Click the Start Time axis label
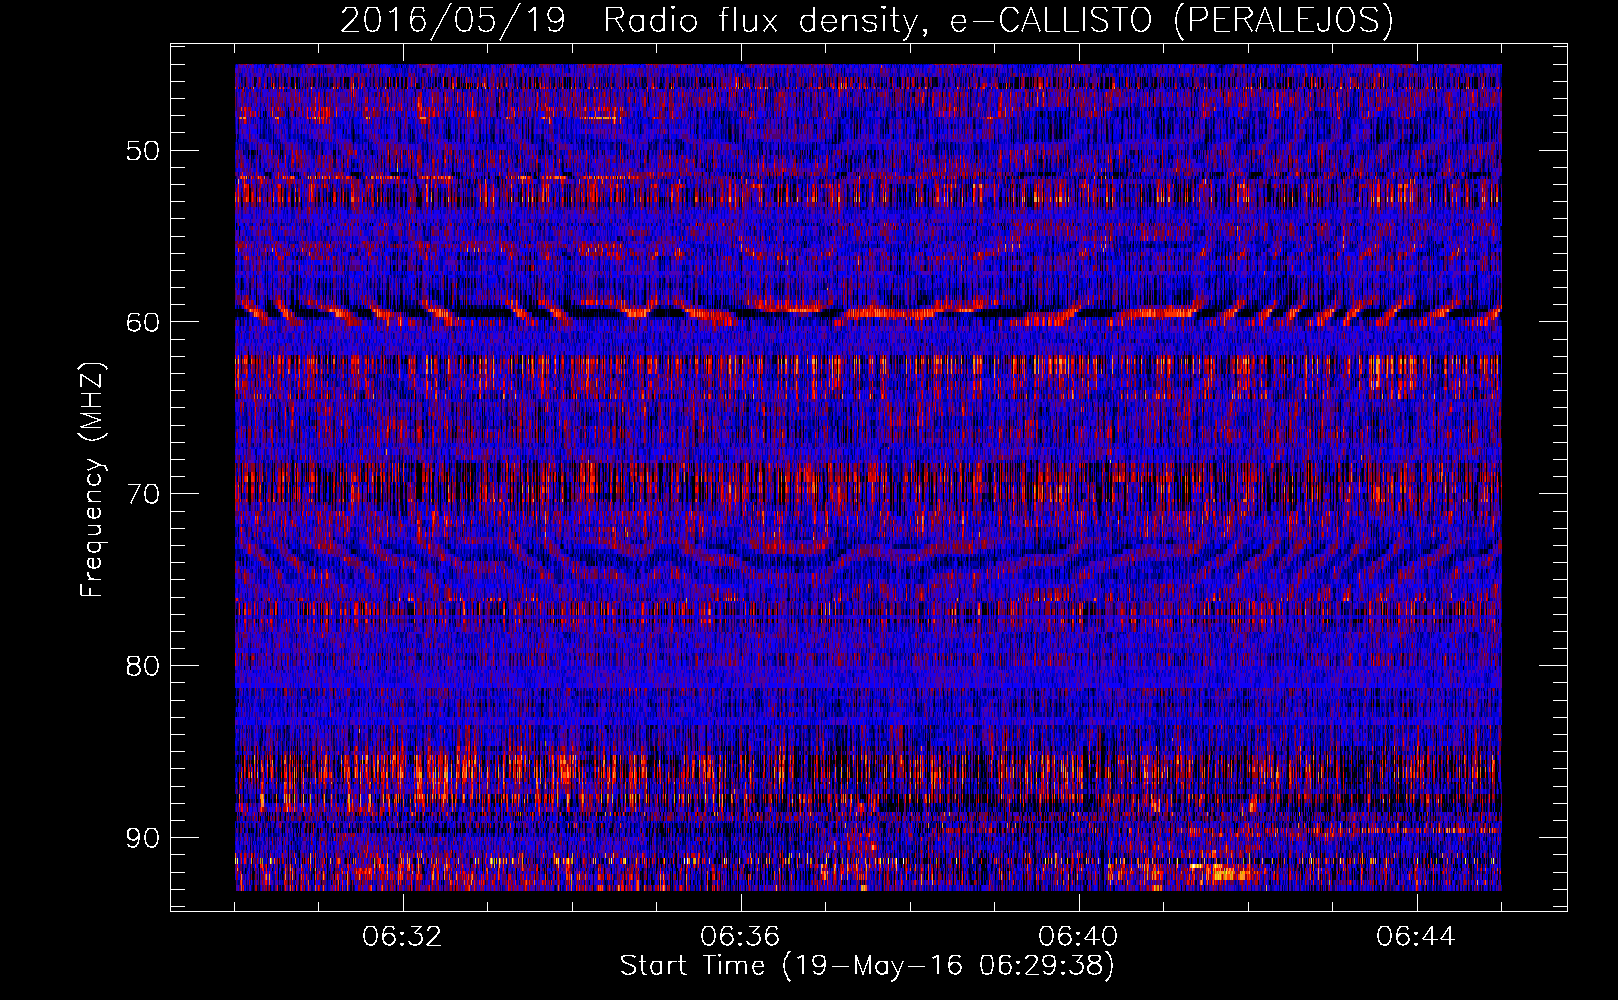Viewport: 1618px width, 1000px height. pos(867,966)
